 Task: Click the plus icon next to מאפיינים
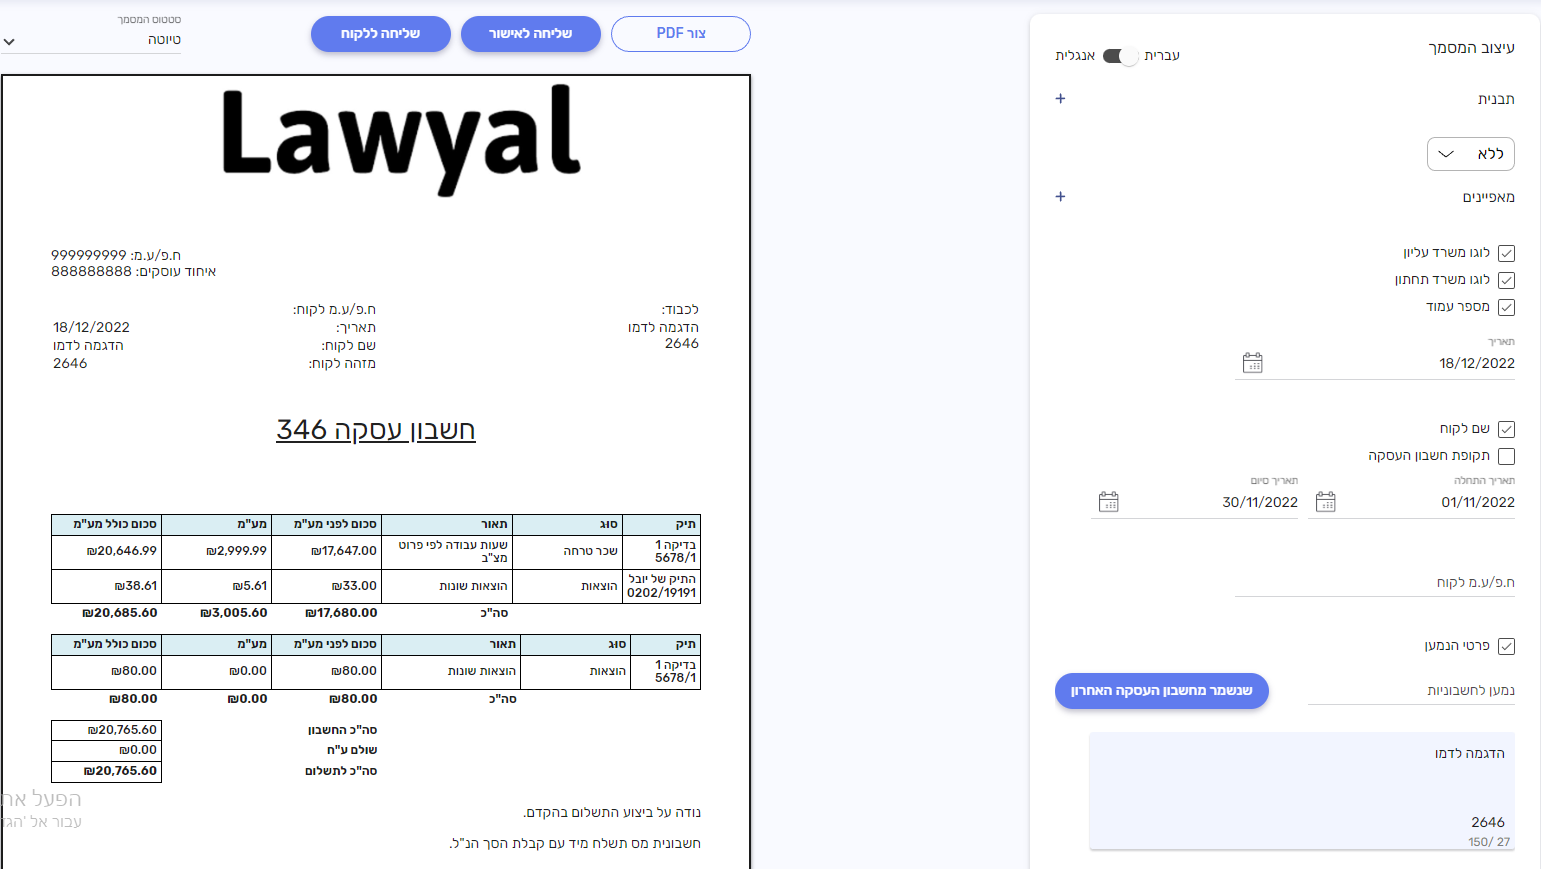click(x=1060, y=197)
